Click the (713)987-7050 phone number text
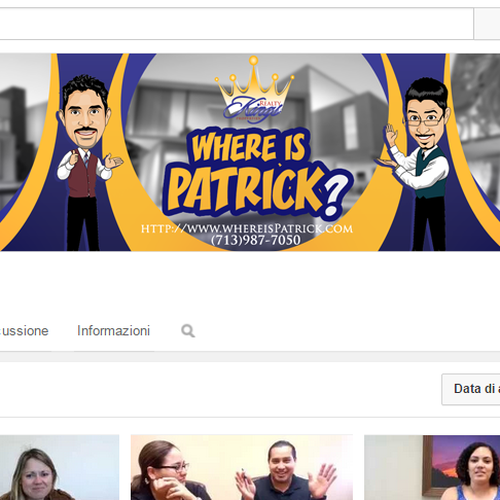 click(256, 240)
